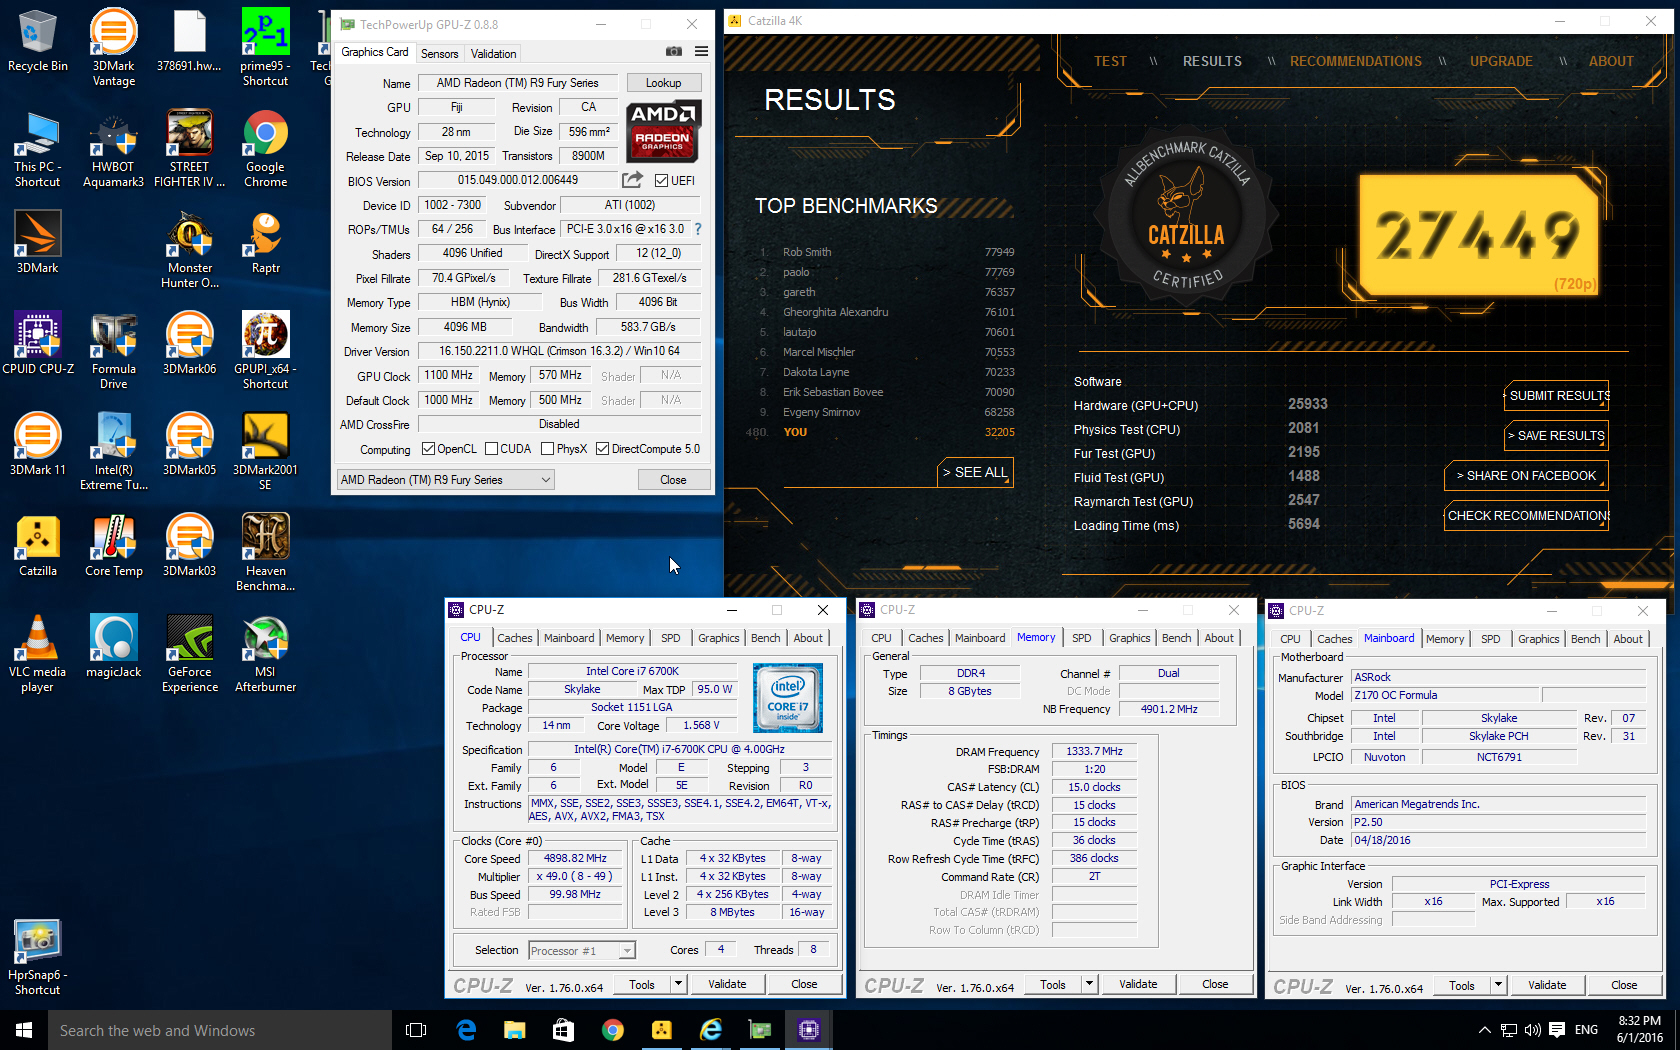Launch HWBOT Aquamark3 icon

tap(114, 148)
